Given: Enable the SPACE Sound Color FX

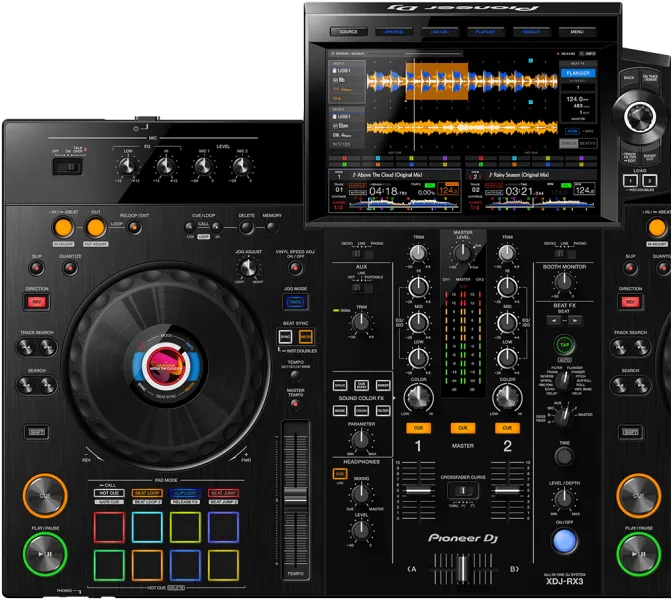Looking at the screenshot, I should tap(340, 386).
